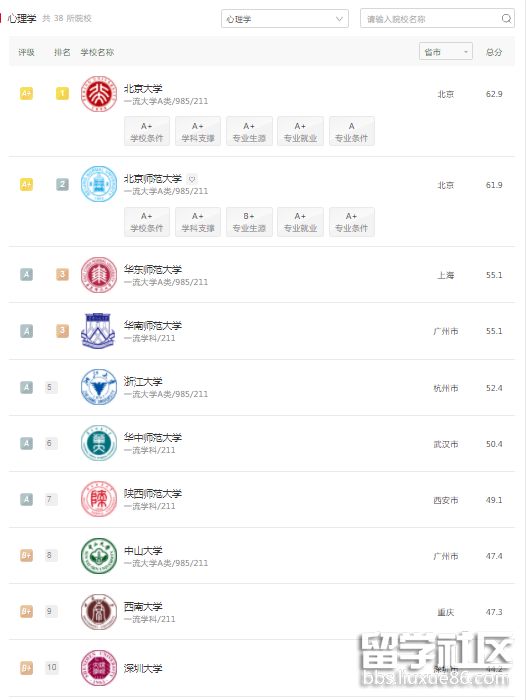Click Beijing Normal University blue emblem
This screenshot has height=700, width=526.
(x=98, y=184)
